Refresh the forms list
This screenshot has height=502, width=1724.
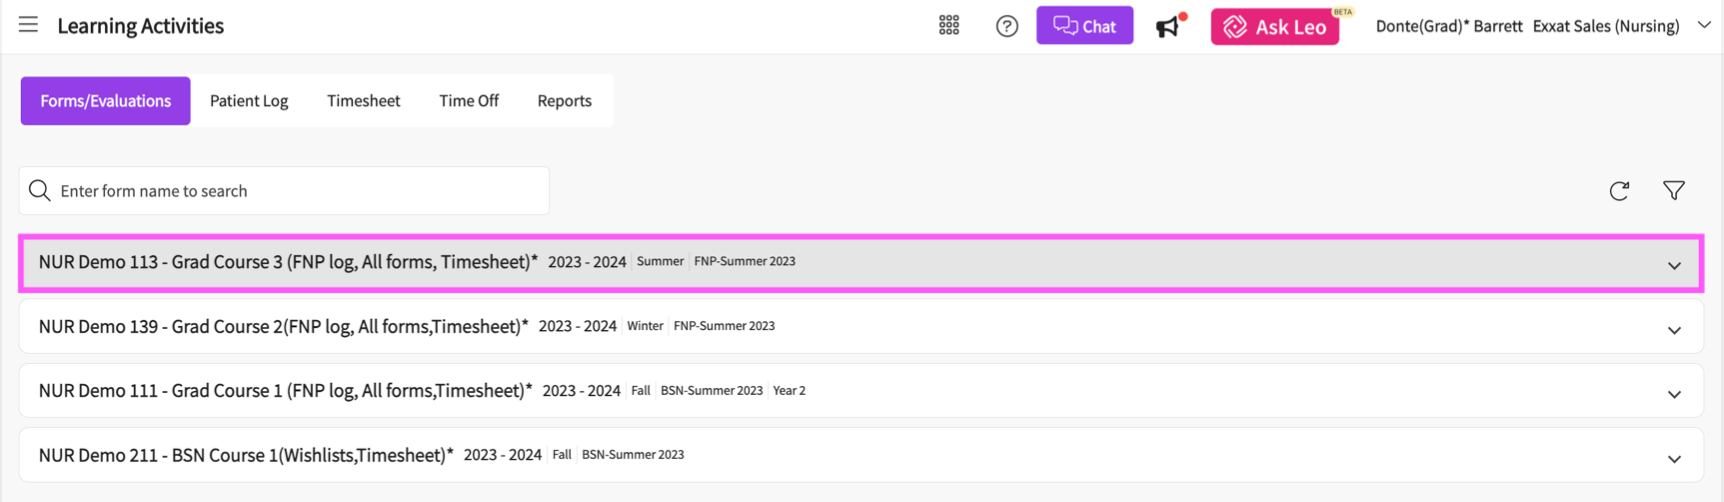(1619, 191)
